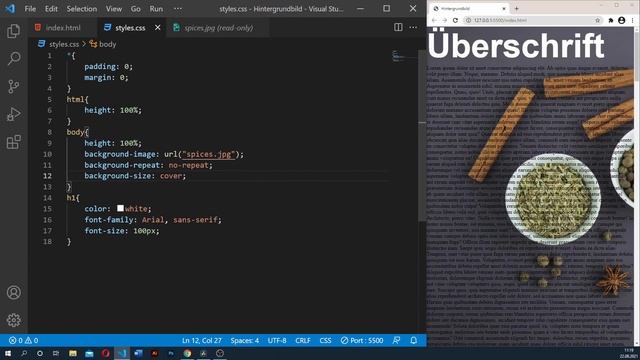Open the spices.jpg link on line 10
This screenshot has width=640, height=360.
(209, 154)
